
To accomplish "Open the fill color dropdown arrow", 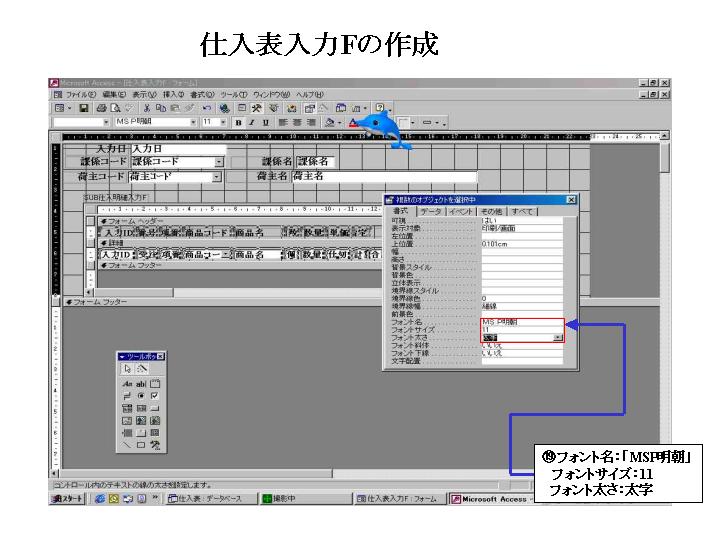I will 340,123.
